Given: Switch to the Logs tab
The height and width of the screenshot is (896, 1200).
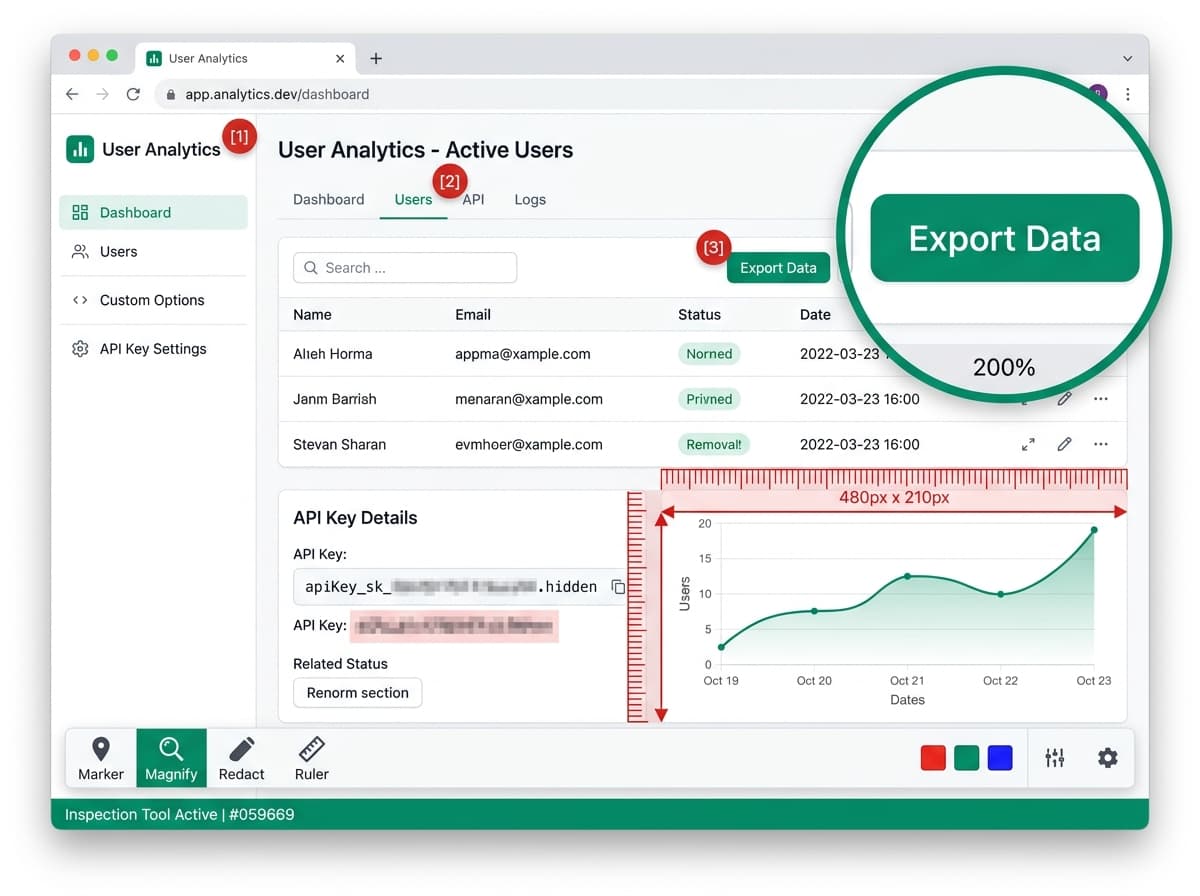Looking at the screenshot, I should click(x=530, y=199).
